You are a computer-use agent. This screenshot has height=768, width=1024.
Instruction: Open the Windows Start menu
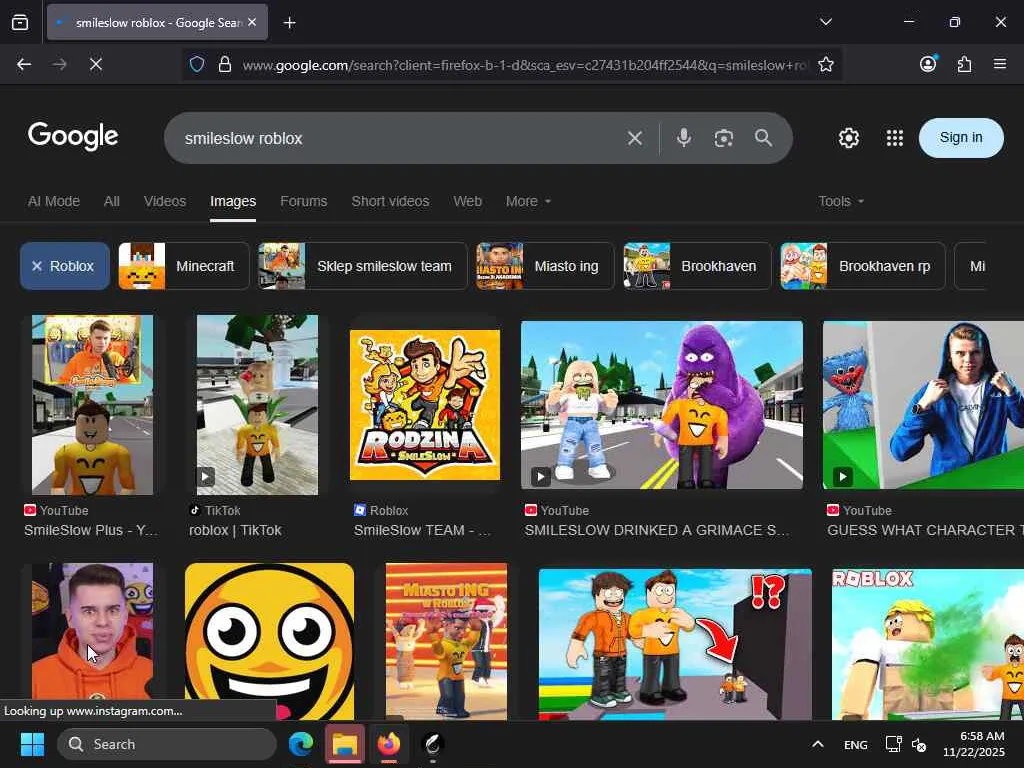click(x=32, y=744)
